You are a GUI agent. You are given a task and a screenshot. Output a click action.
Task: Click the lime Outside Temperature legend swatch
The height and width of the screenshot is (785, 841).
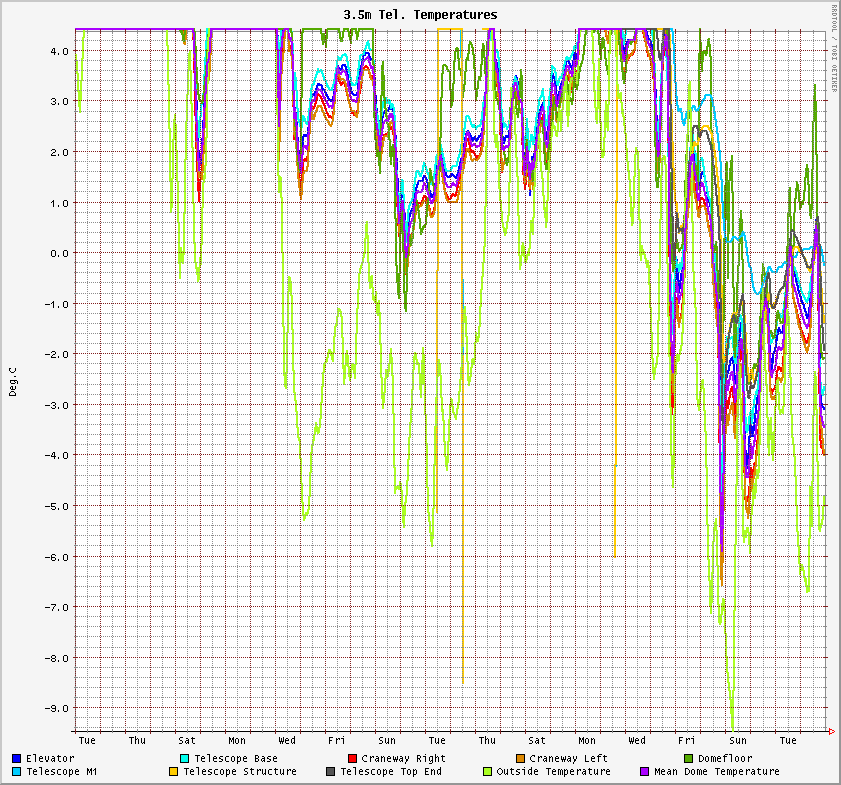coord(488,771)
